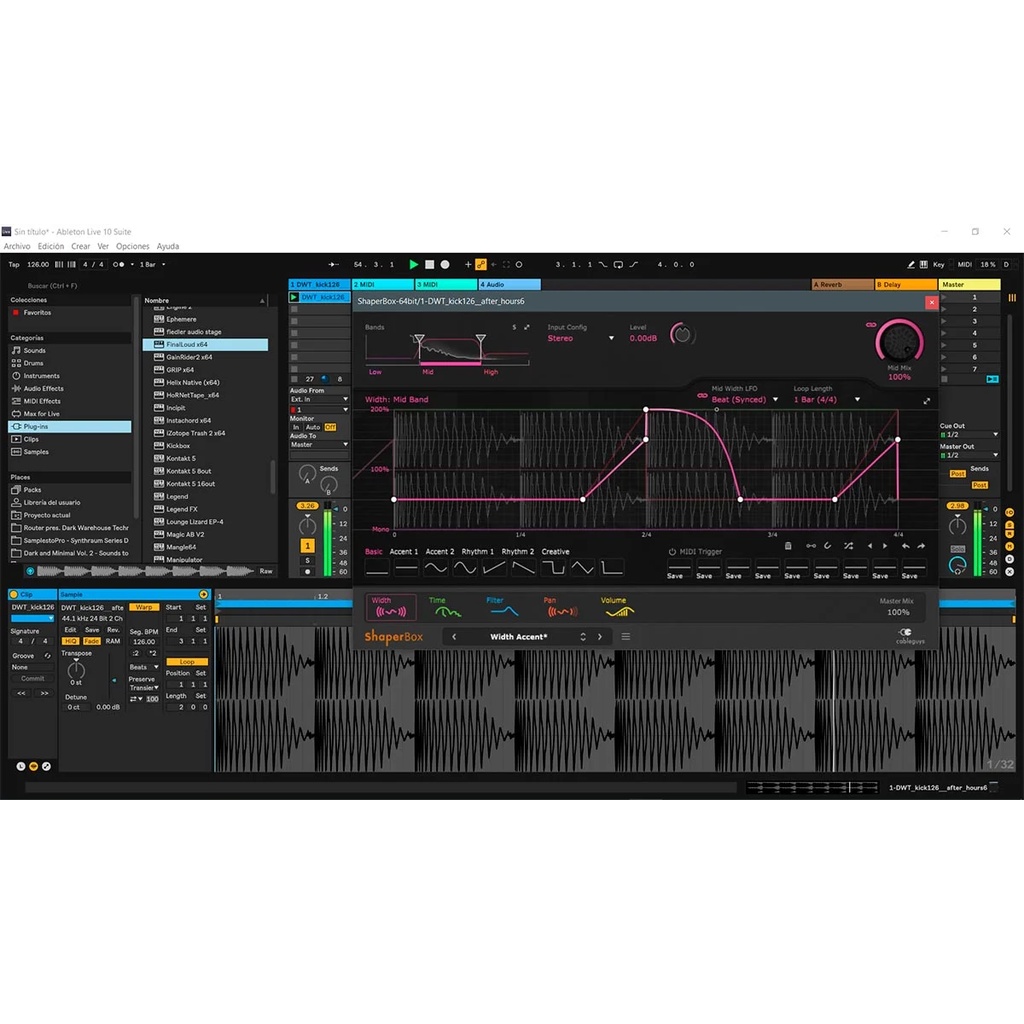Redo the ShaperBox edit arrow
This screenshot has height=1024, width=1024.
tap(921, 546)
